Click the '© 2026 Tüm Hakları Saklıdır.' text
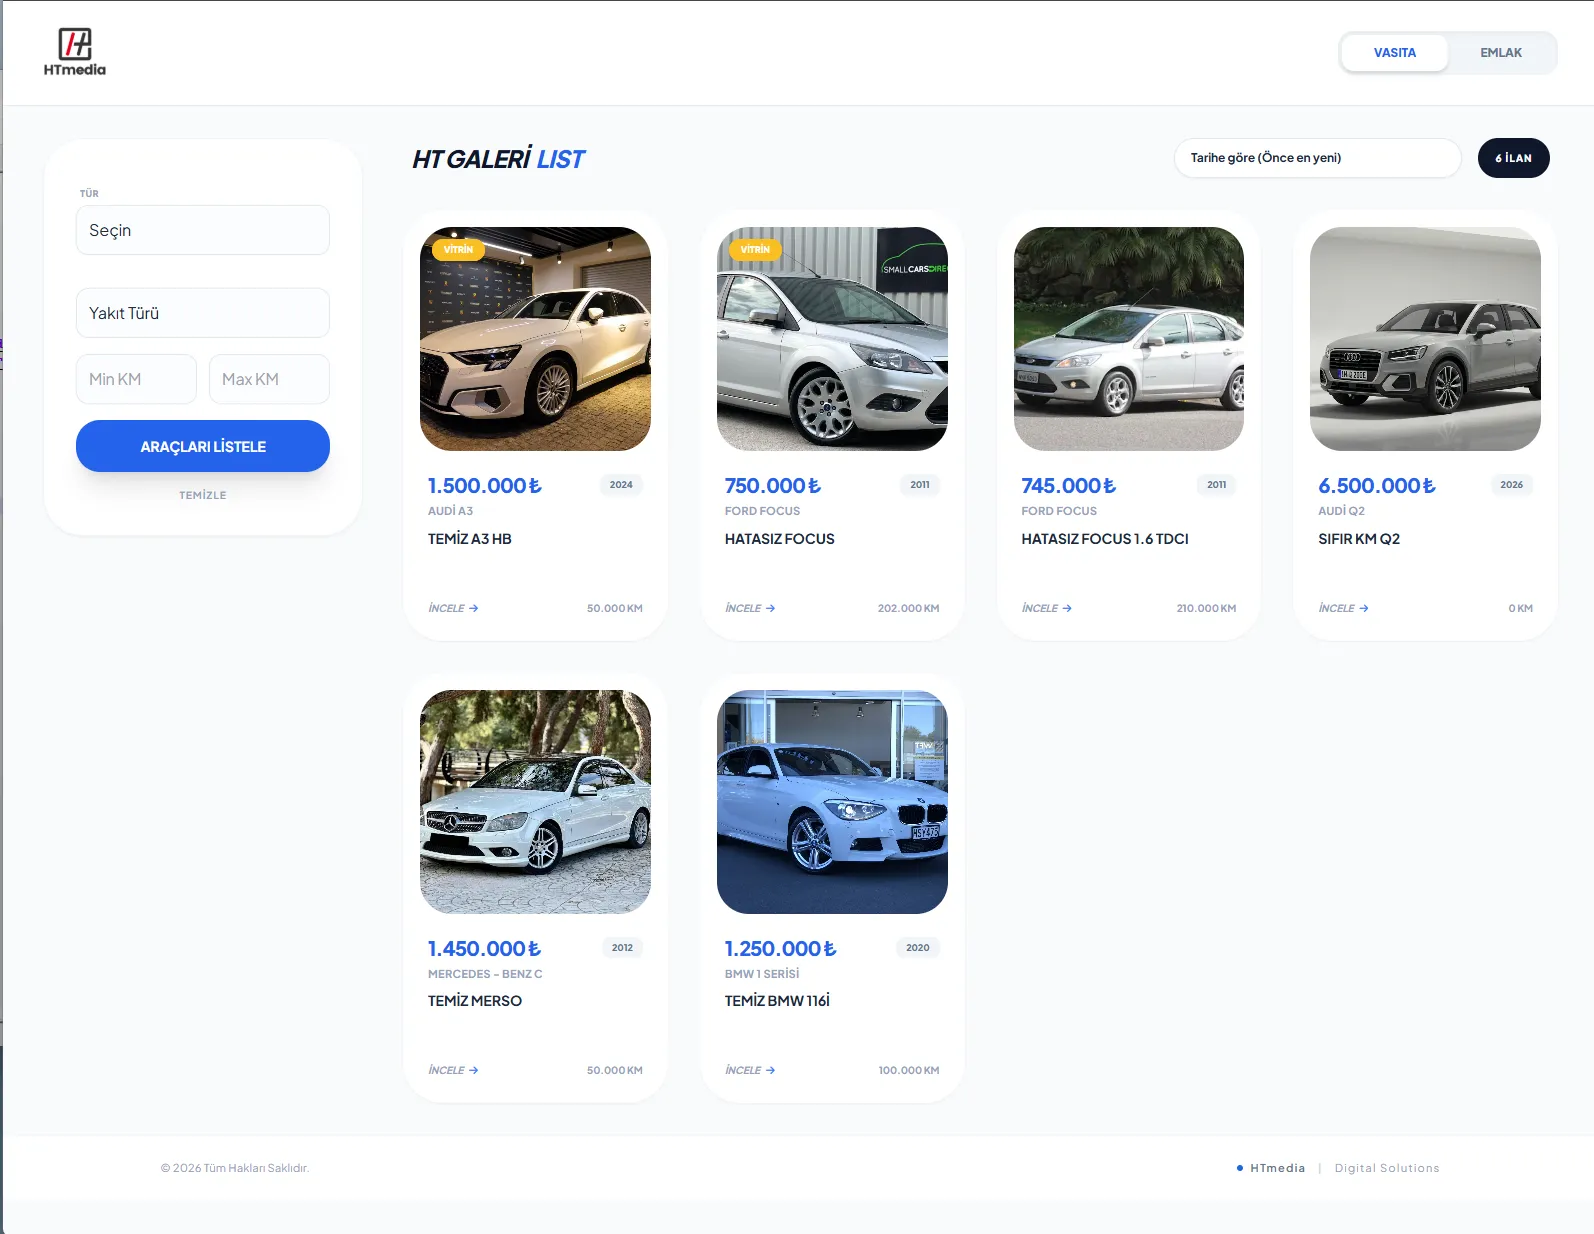This screenshot has height=1234, width=1594. pos(235,1168)
